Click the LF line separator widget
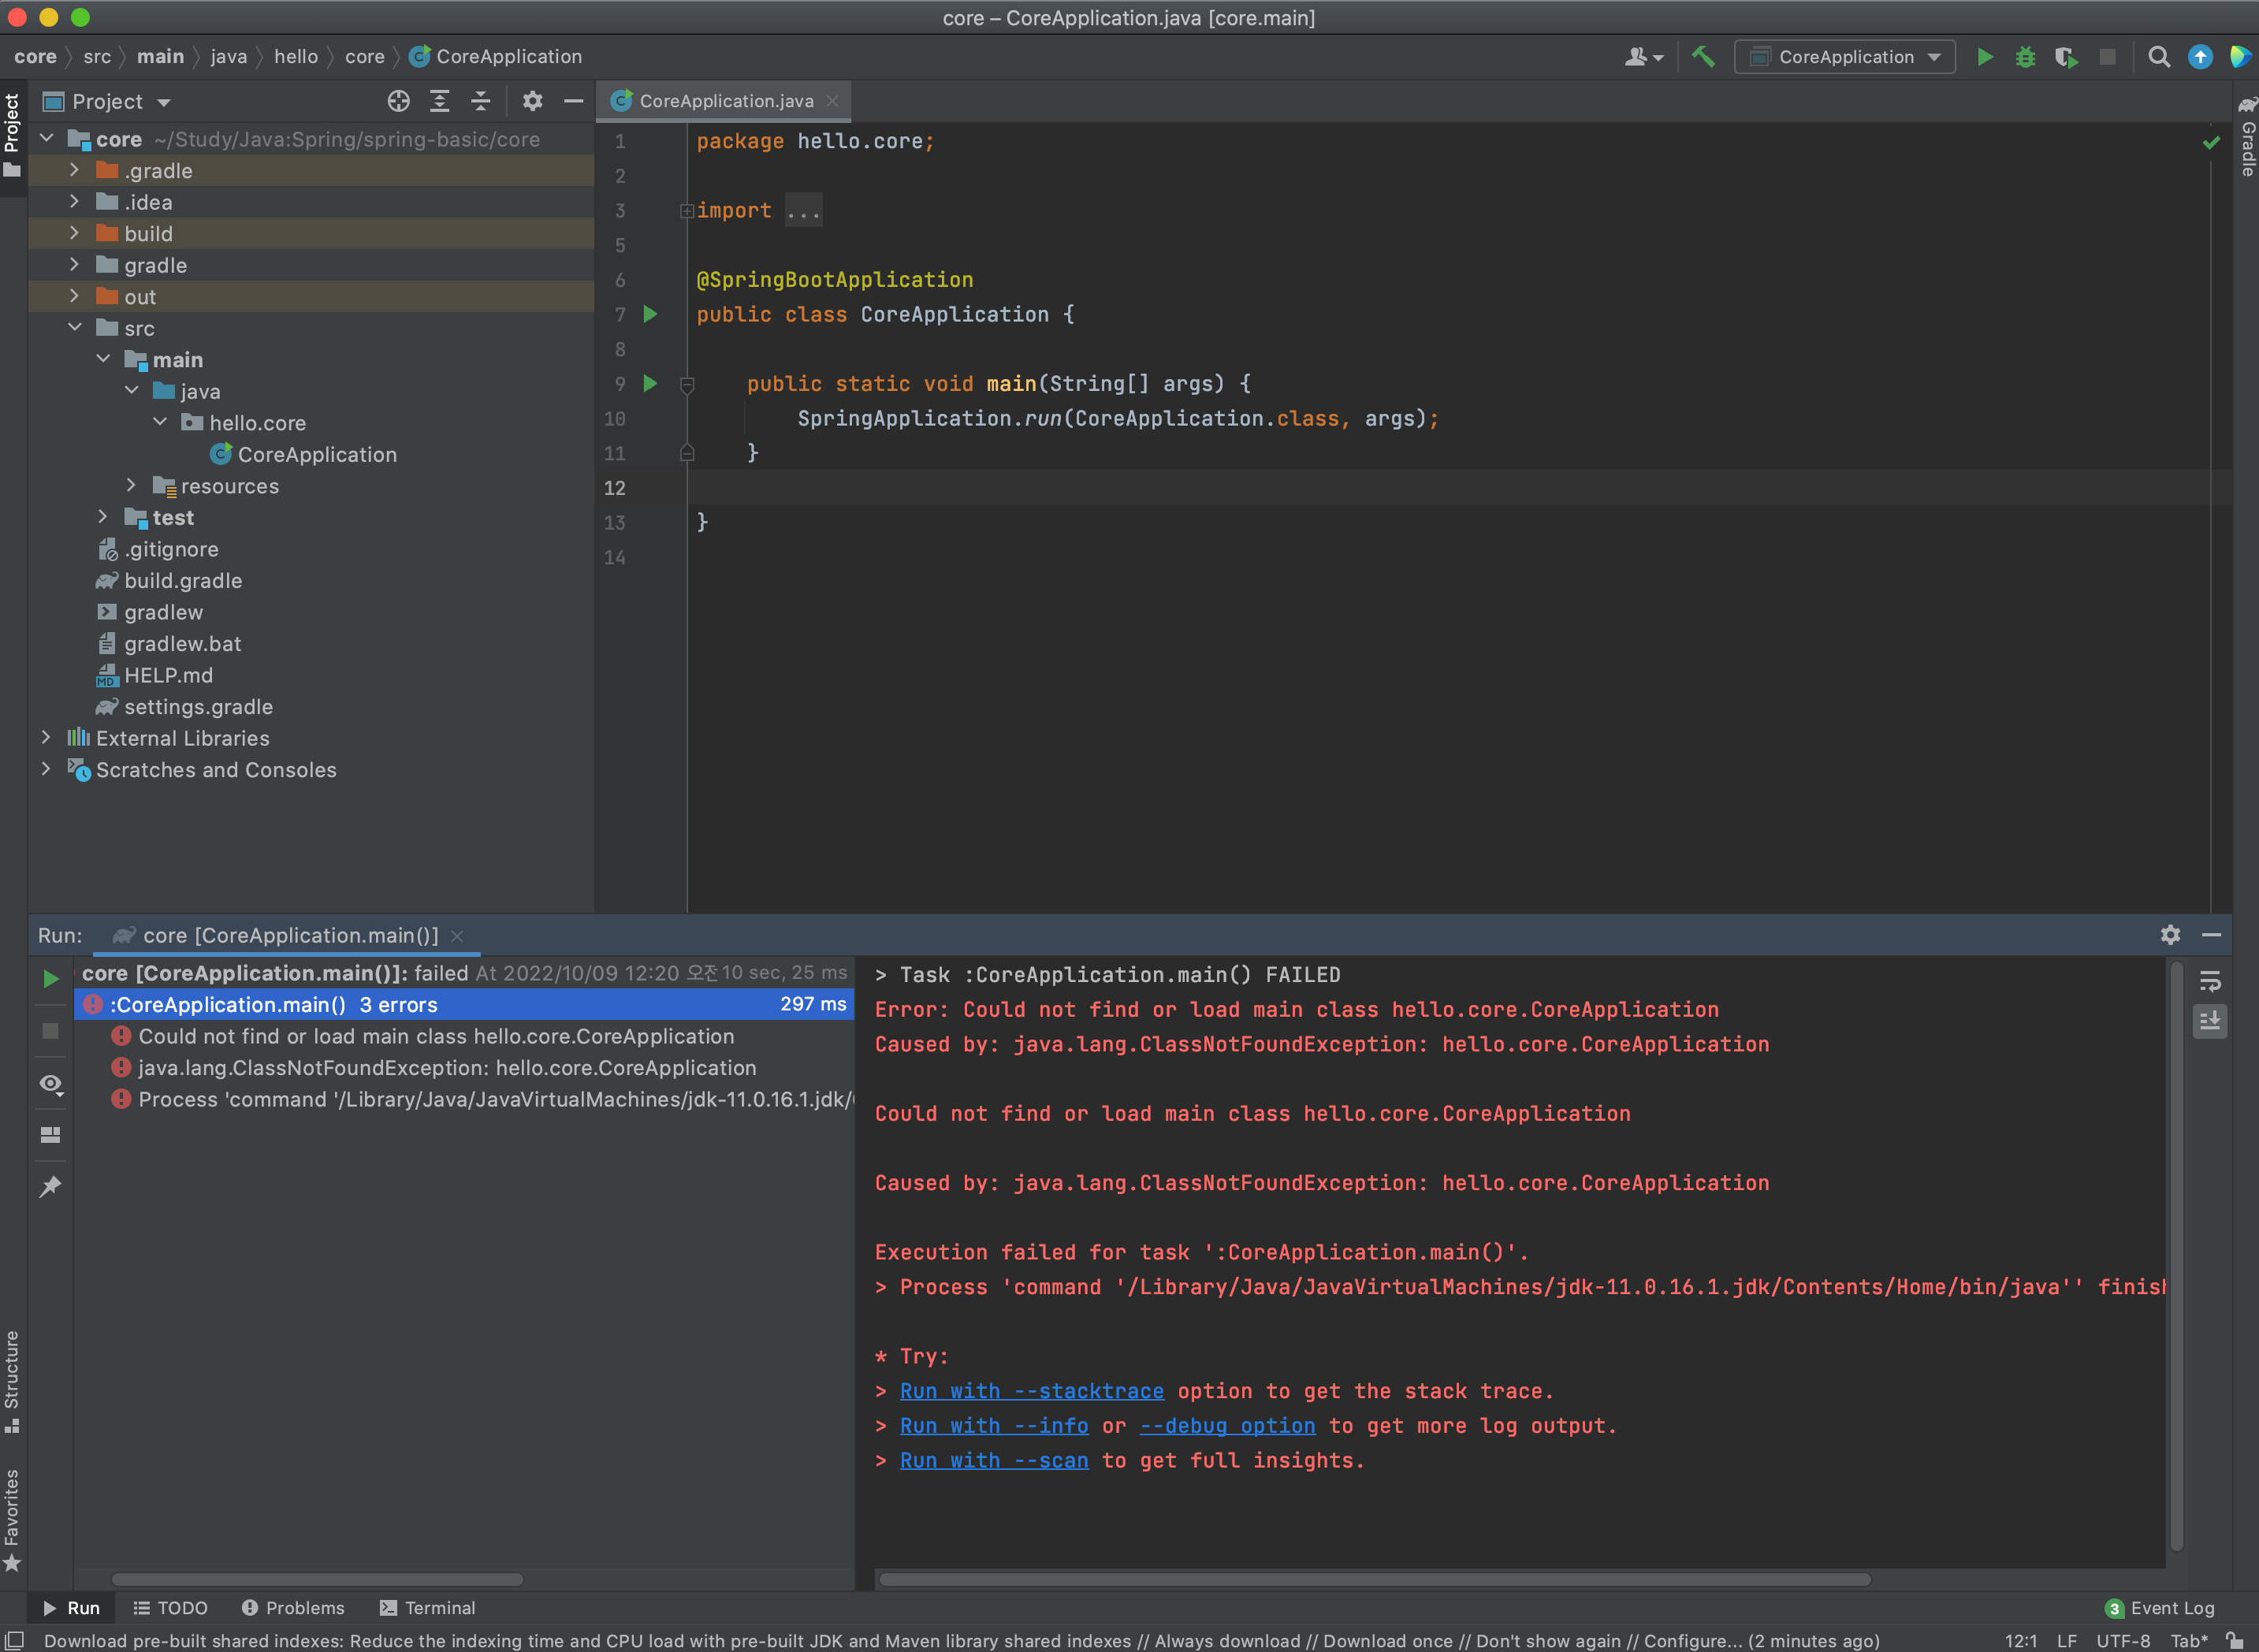 pyautogui.click(x=2066, y=1641)
